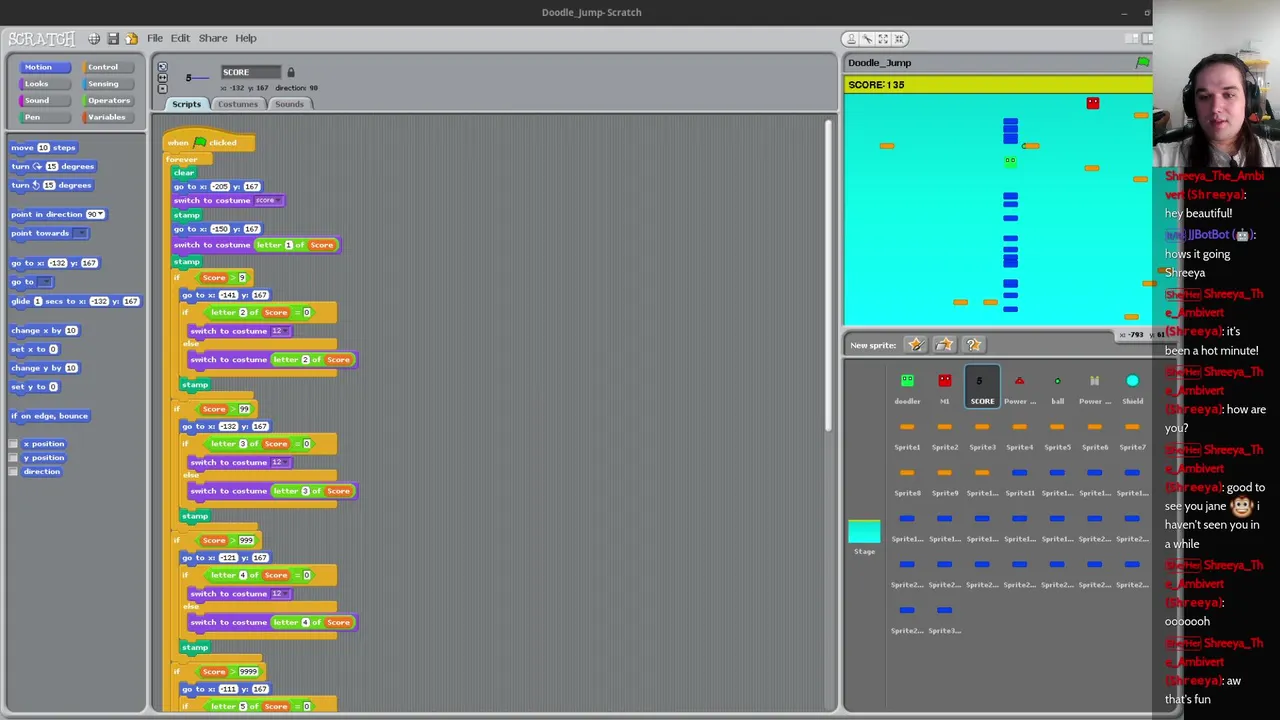
Task: Switch to the Costumes tab
Action: click(238, 104)
